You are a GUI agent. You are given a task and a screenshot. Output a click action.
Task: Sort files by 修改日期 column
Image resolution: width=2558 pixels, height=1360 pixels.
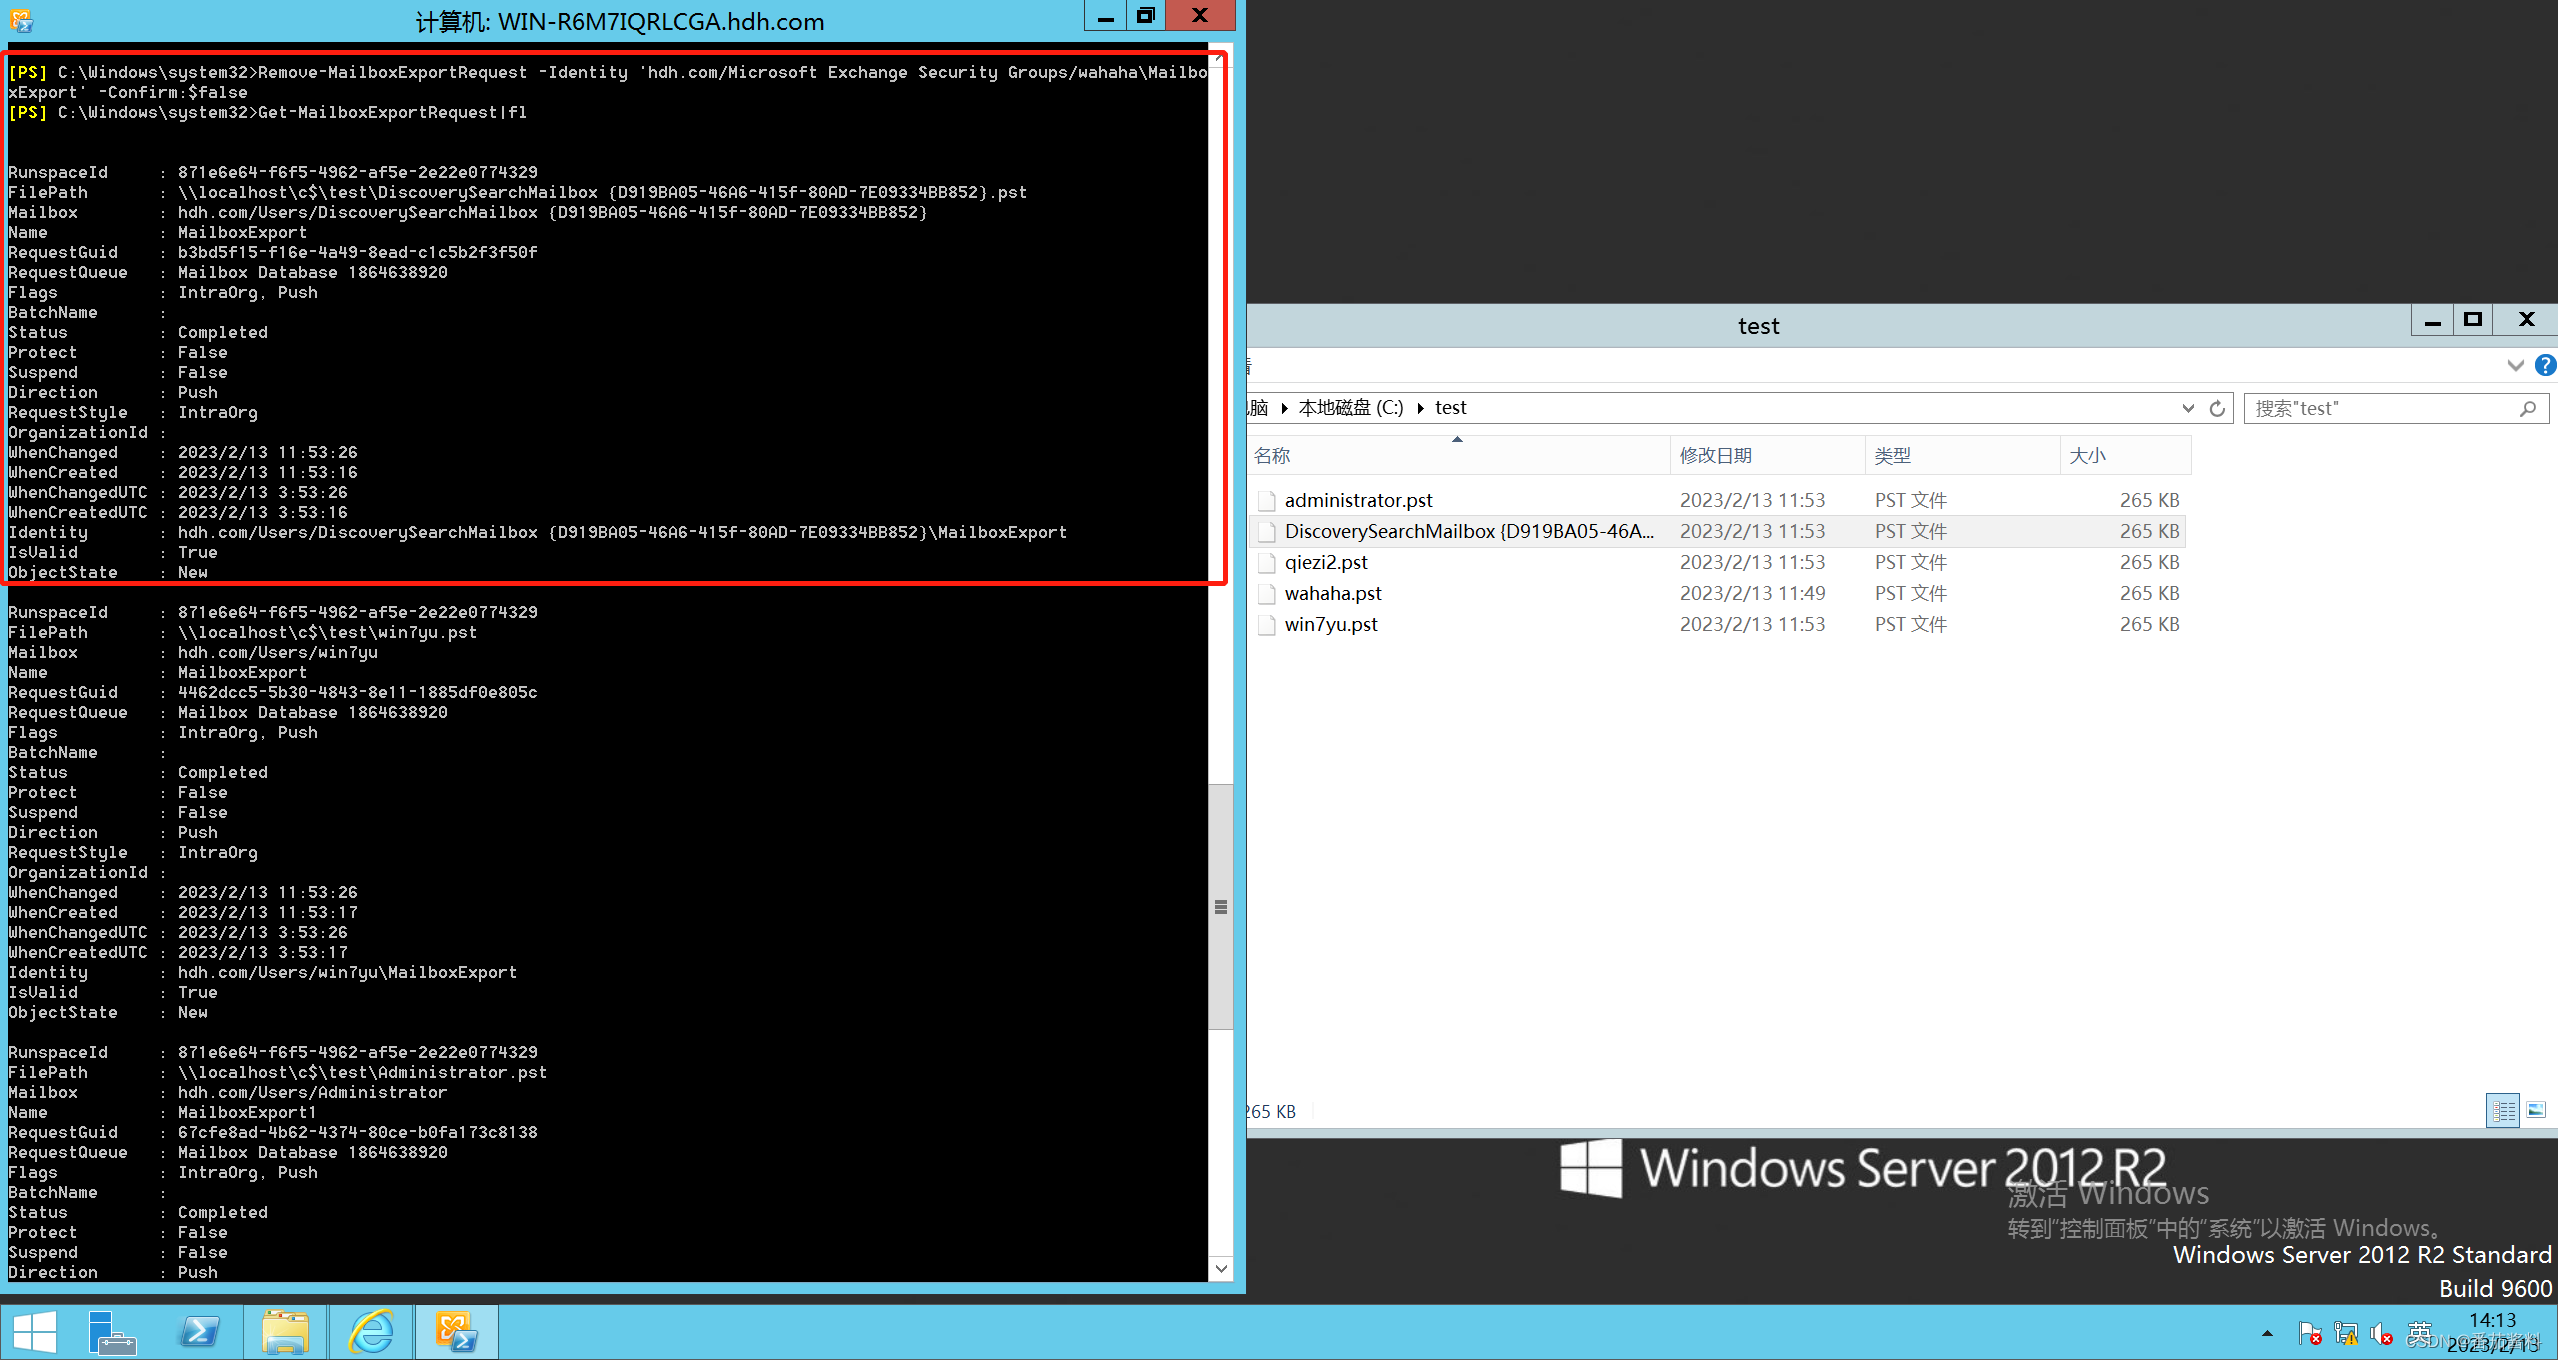click(1716, 456)
